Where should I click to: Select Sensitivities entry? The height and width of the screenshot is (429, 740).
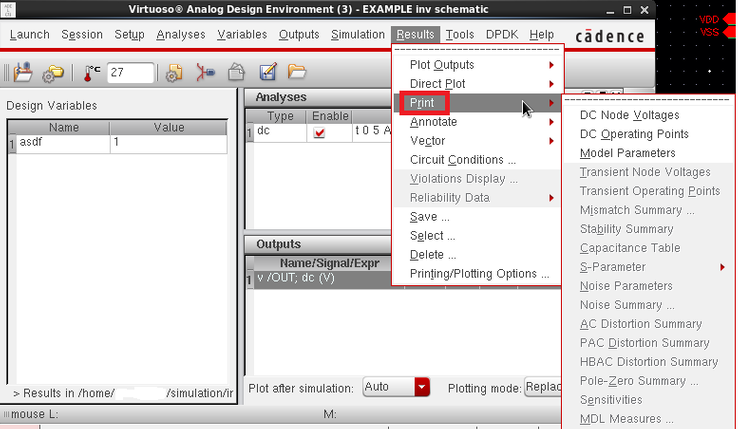click(x=611, y=400)
